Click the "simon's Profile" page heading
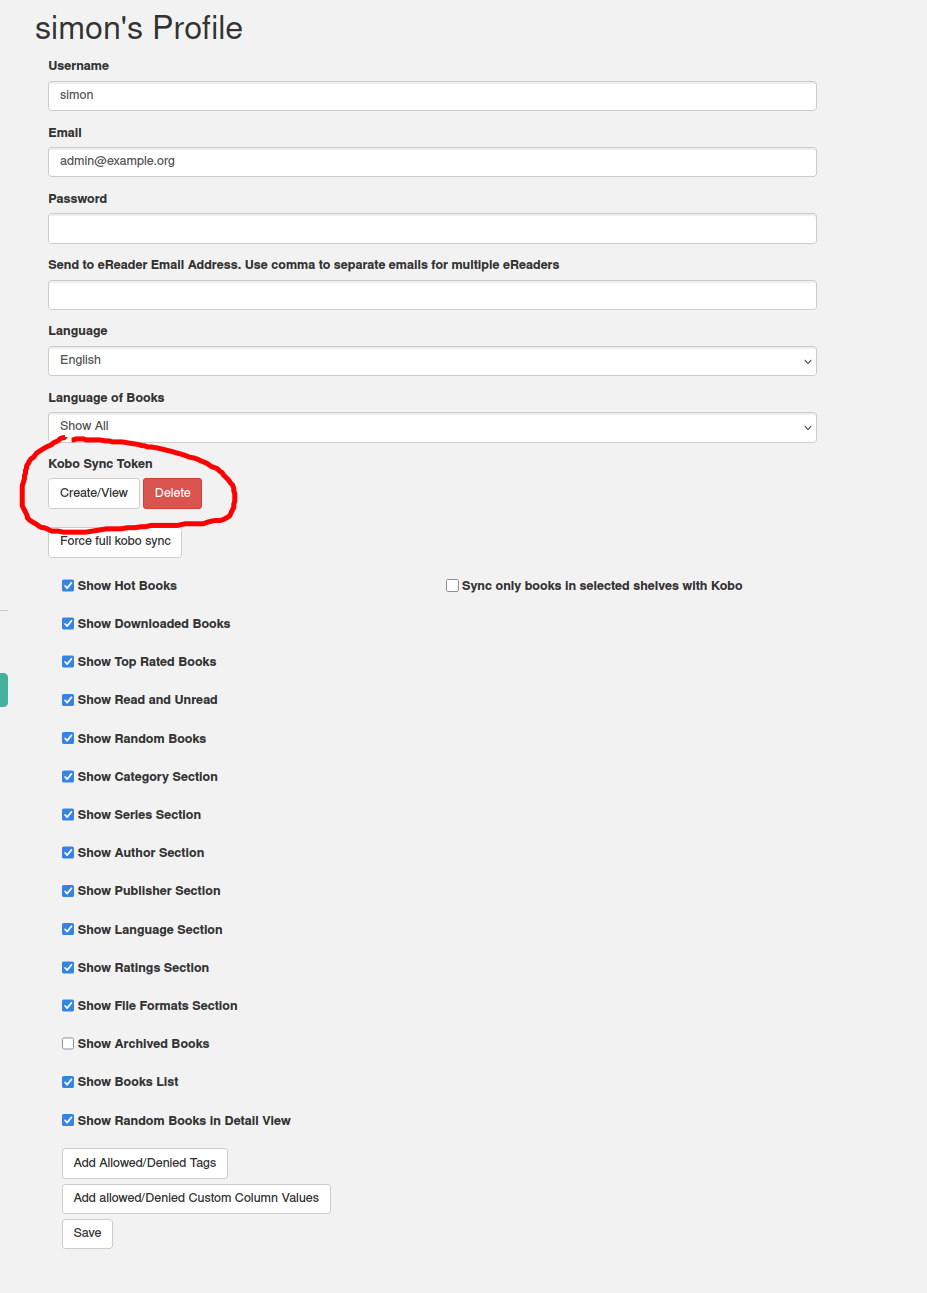The image size is (927, 1293). point(139,28)
